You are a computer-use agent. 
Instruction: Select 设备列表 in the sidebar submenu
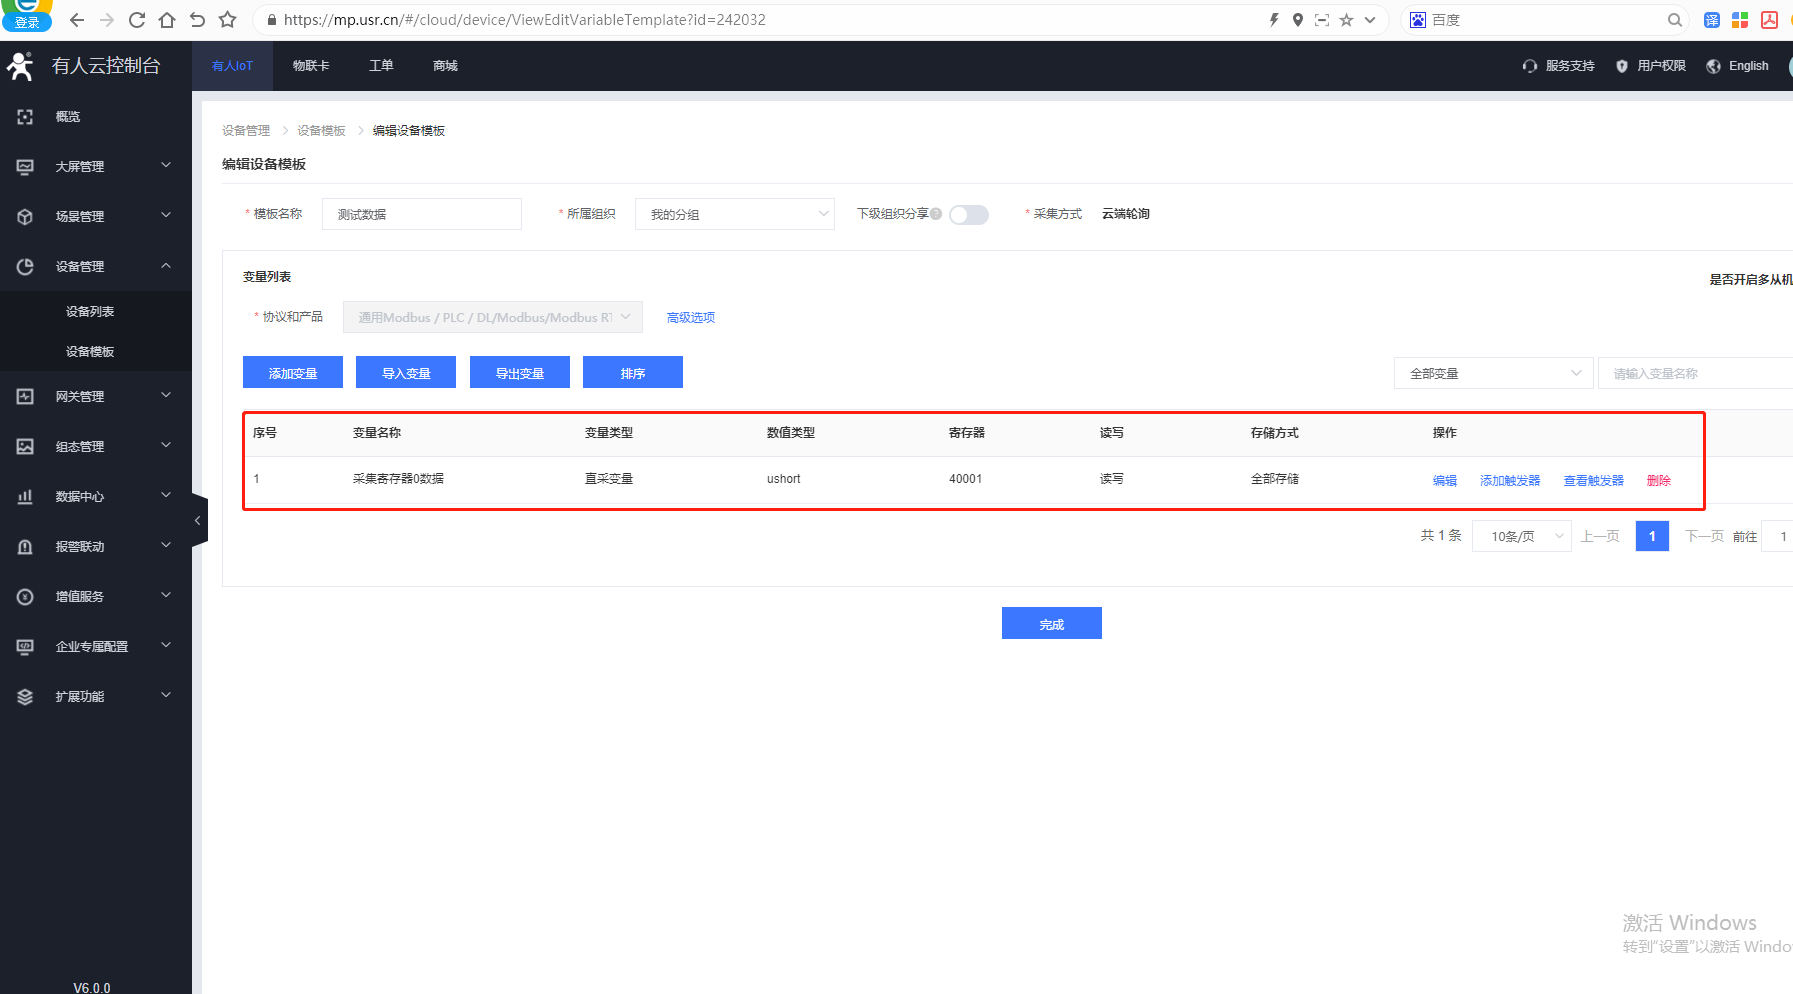90,312
